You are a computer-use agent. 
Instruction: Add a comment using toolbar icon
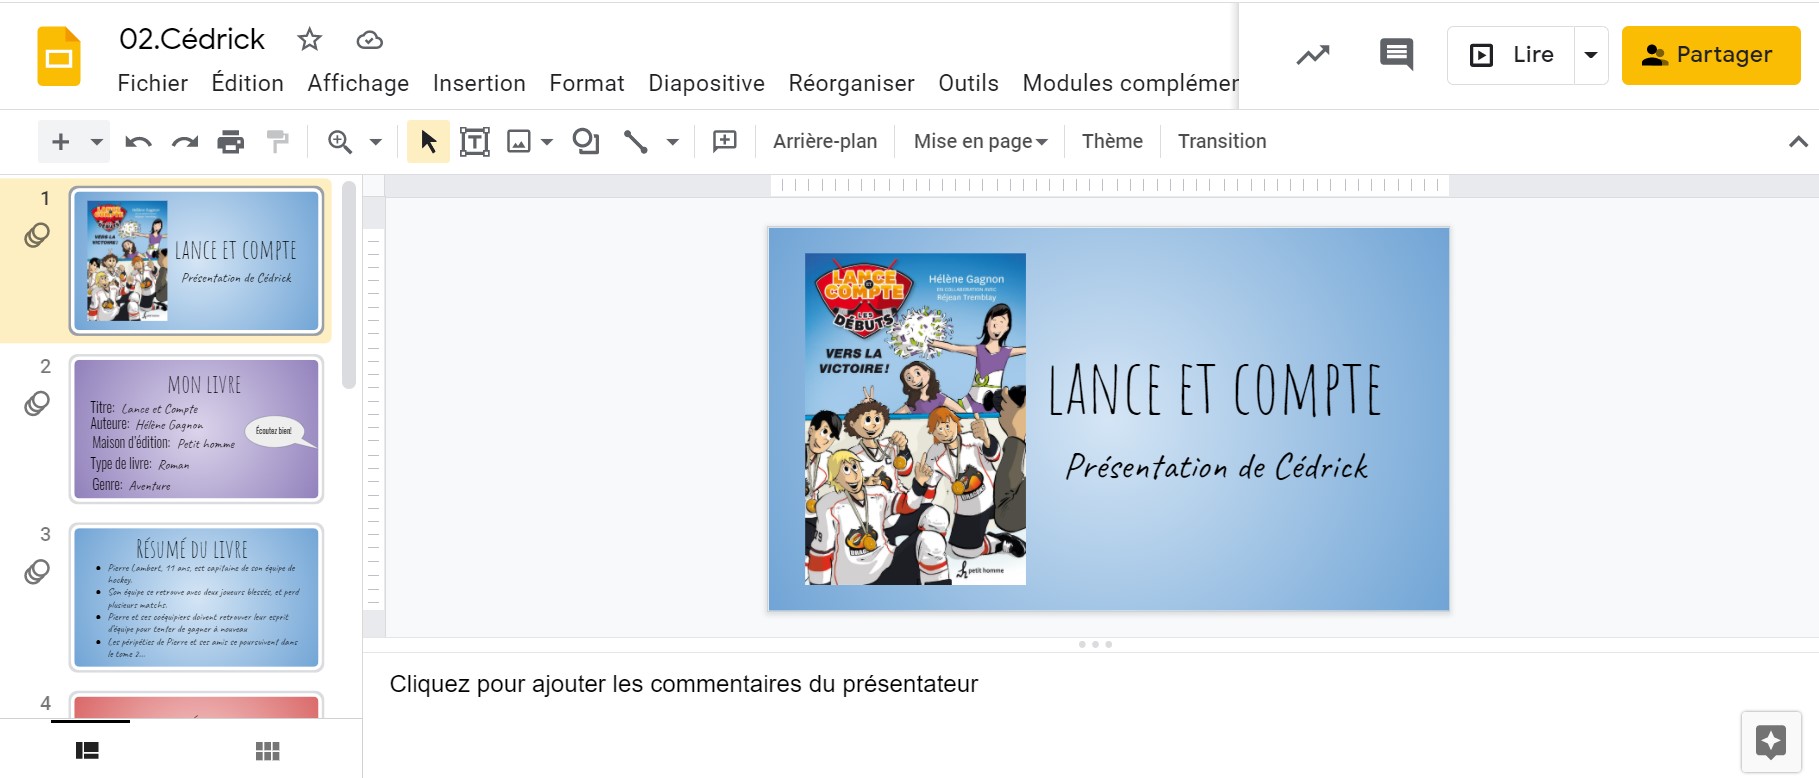pyautogui.click(x=725, y=142)
